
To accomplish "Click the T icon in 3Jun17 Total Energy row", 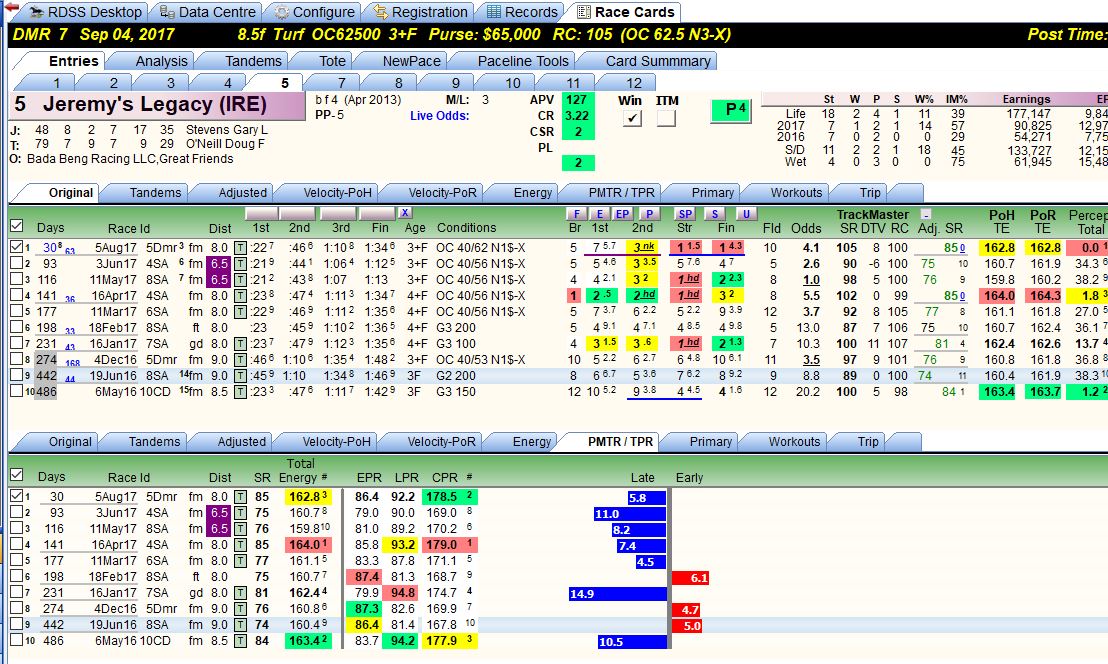I will 240,513.
